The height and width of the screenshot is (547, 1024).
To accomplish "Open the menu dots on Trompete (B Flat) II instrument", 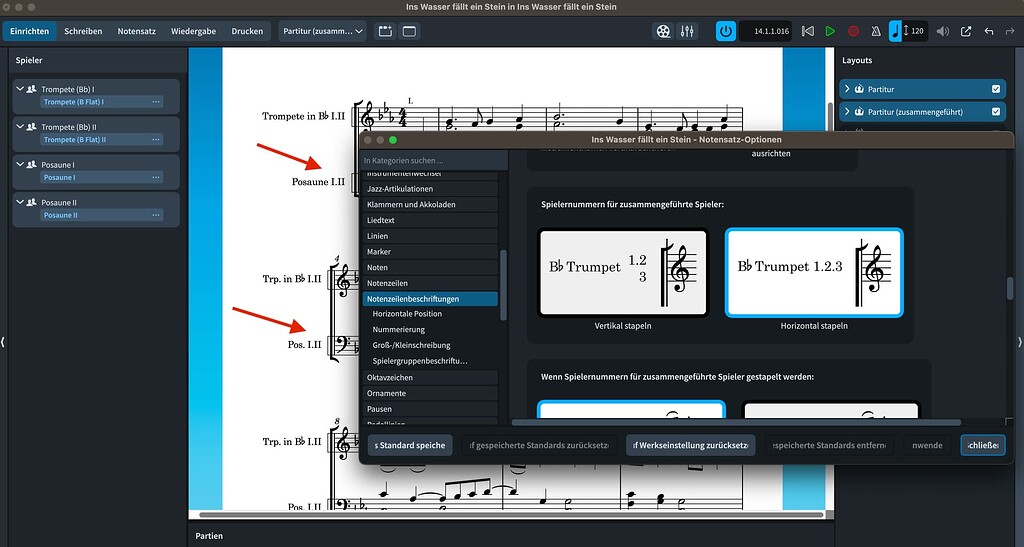I will tap(155, 140).
